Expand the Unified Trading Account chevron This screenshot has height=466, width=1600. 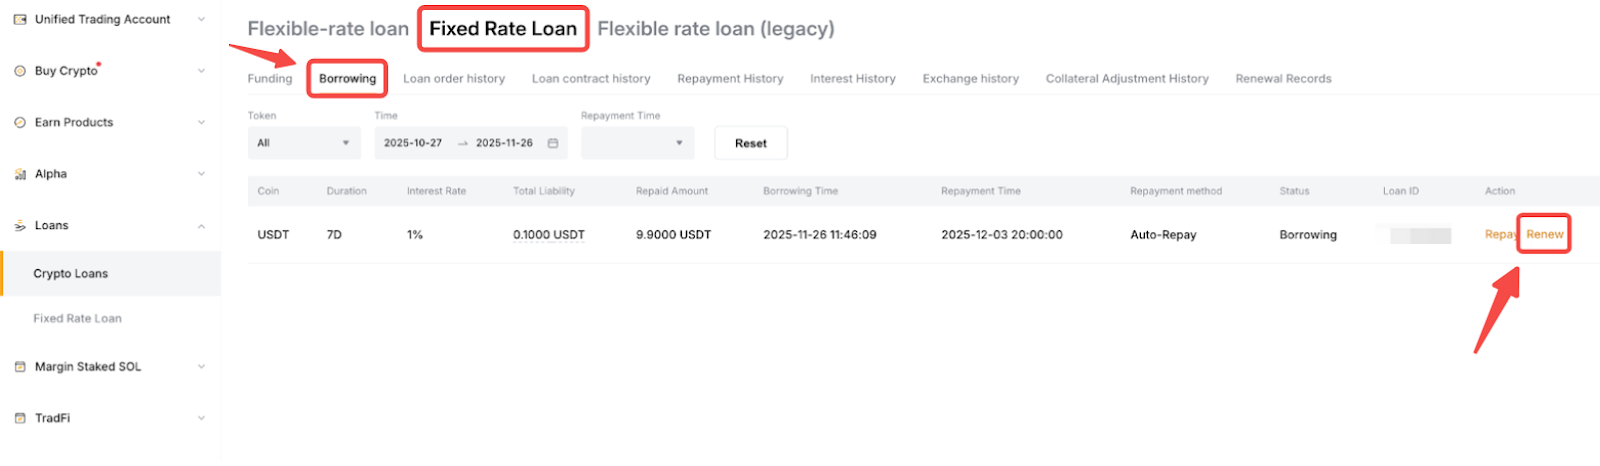tap(201, 19)
